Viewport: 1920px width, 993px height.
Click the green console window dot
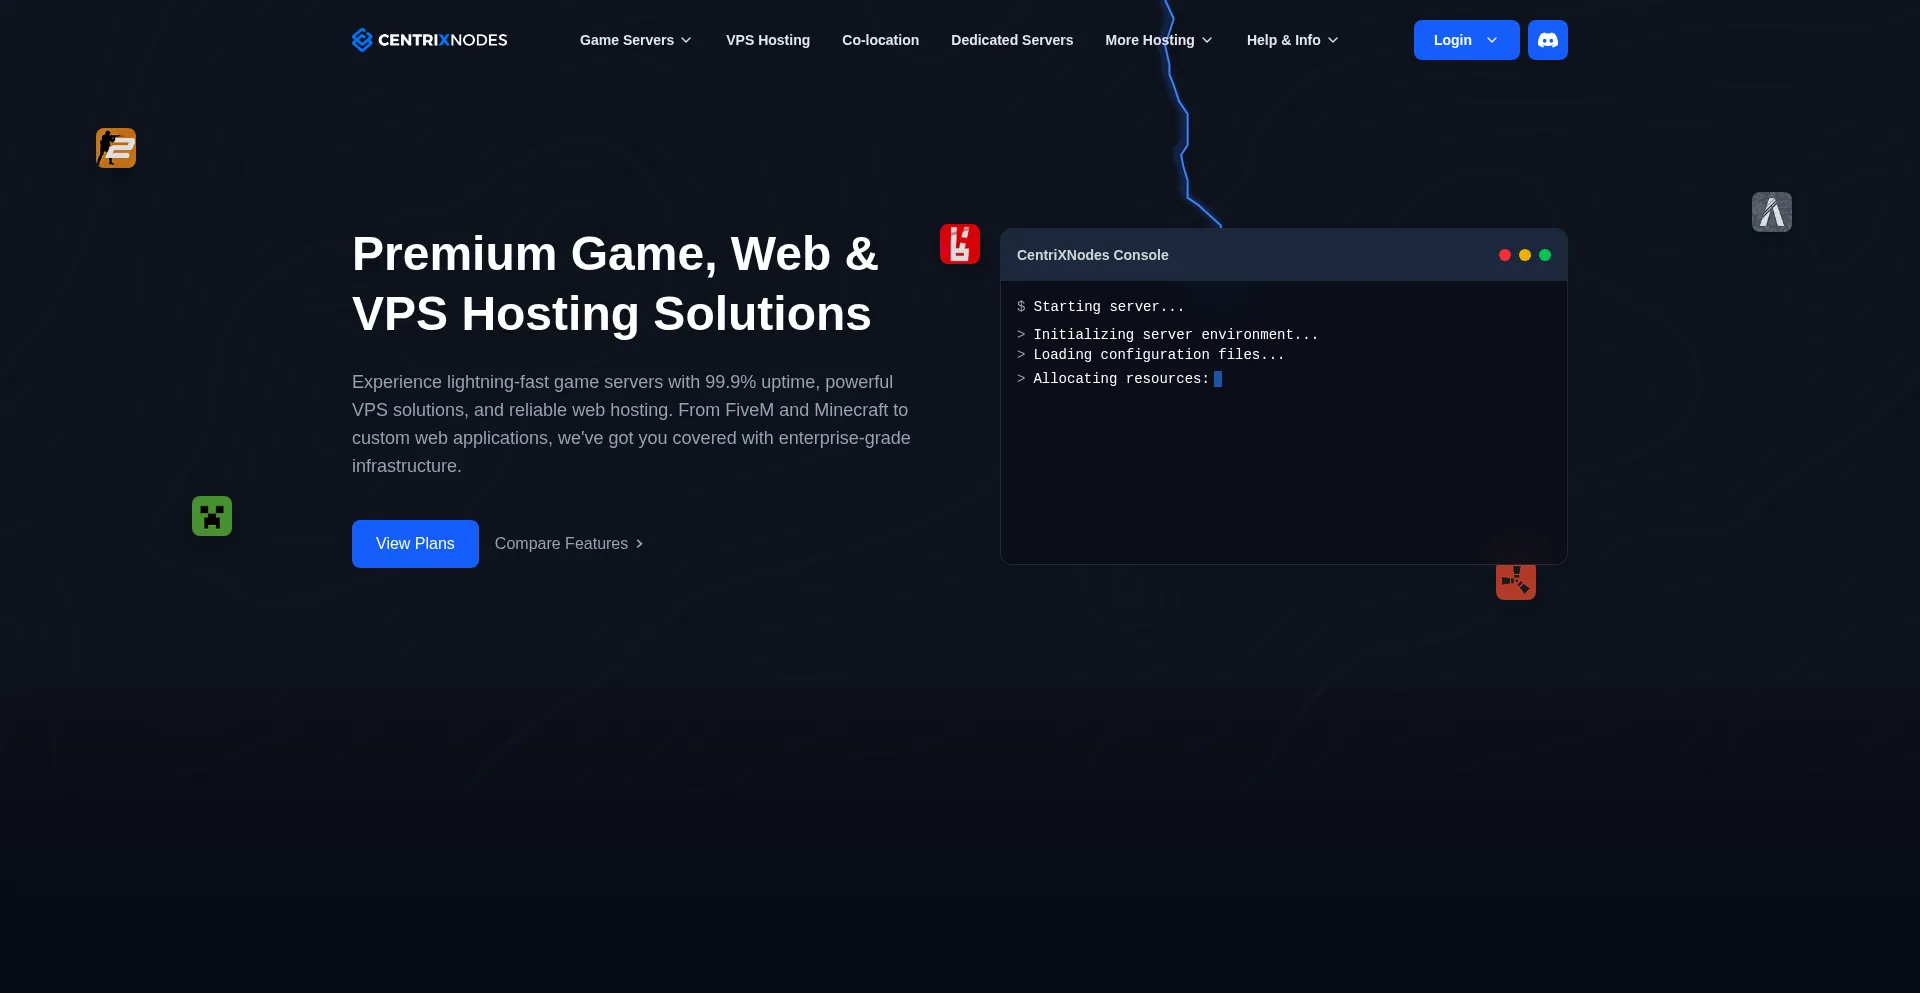coord(1545,255)
